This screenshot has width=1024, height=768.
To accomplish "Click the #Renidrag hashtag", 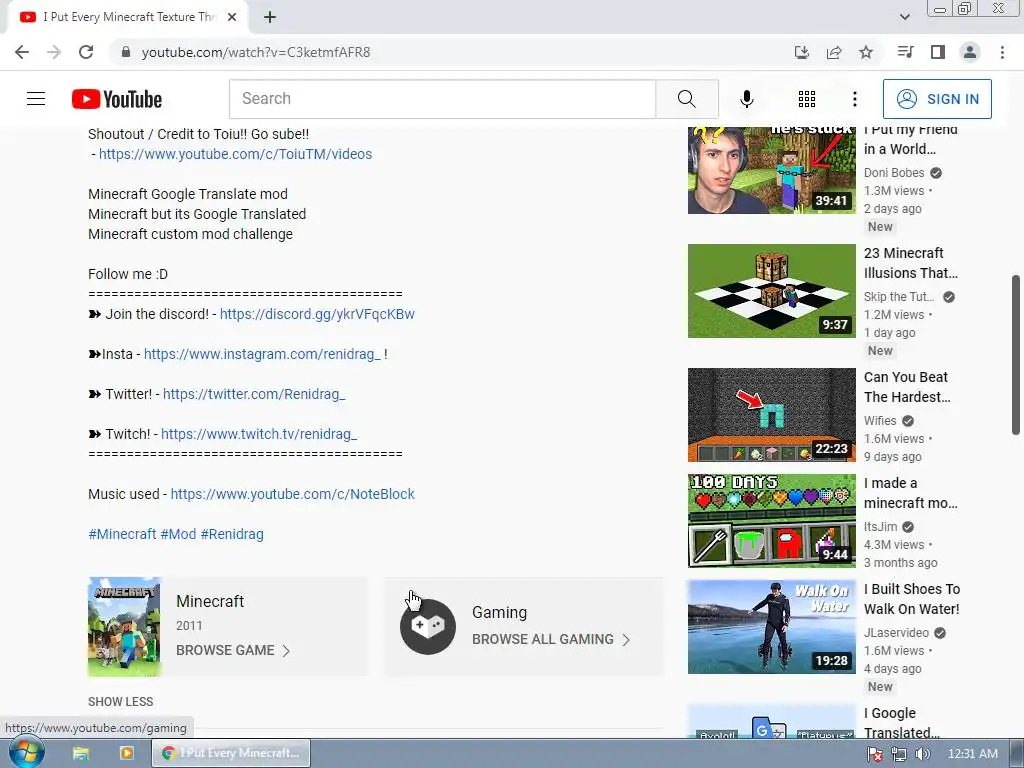I will click(232, 534).
